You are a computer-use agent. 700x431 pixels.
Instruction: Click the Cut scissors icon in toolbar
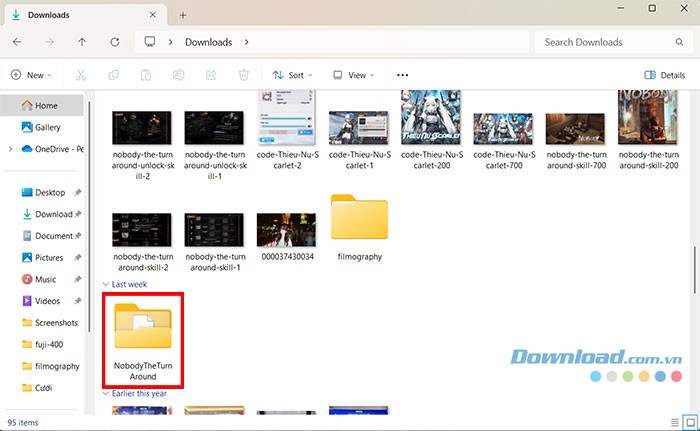point(81,75)
